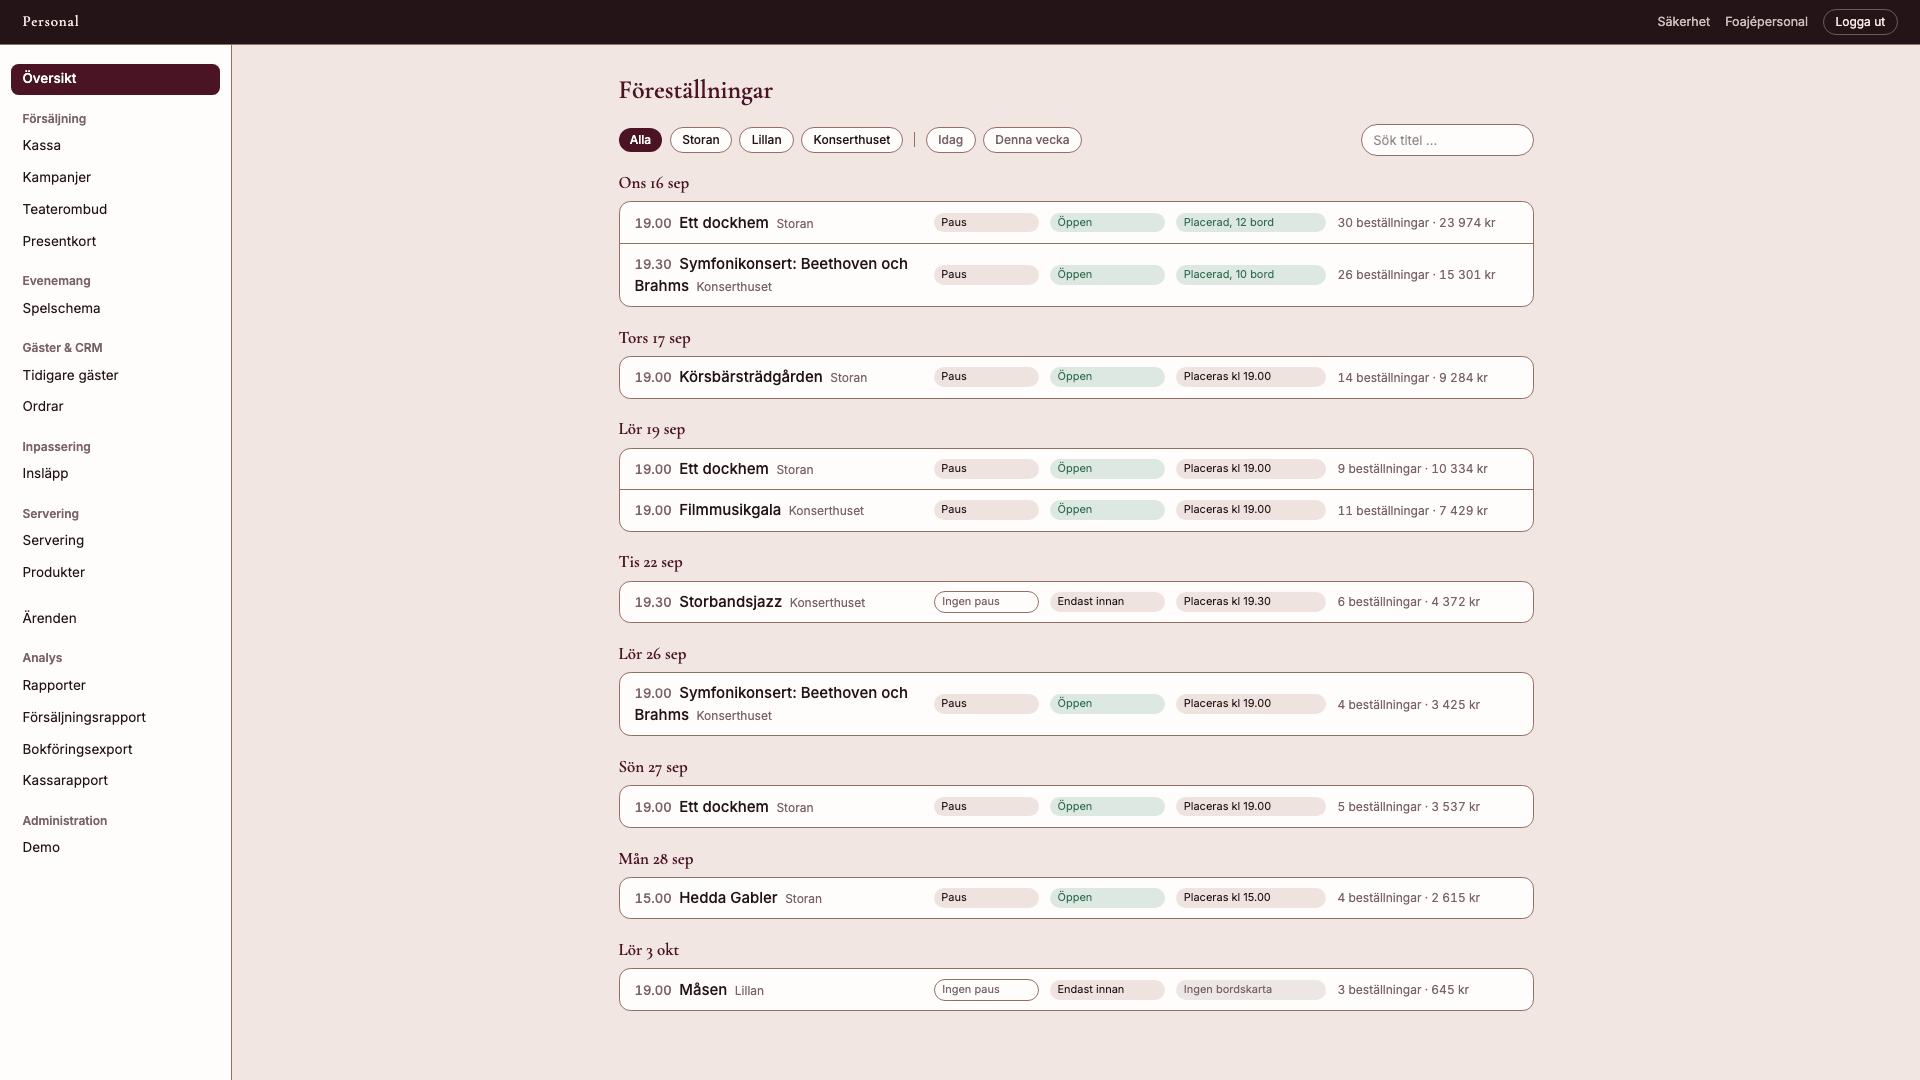Click the Personal logo text

click(51, 22)
